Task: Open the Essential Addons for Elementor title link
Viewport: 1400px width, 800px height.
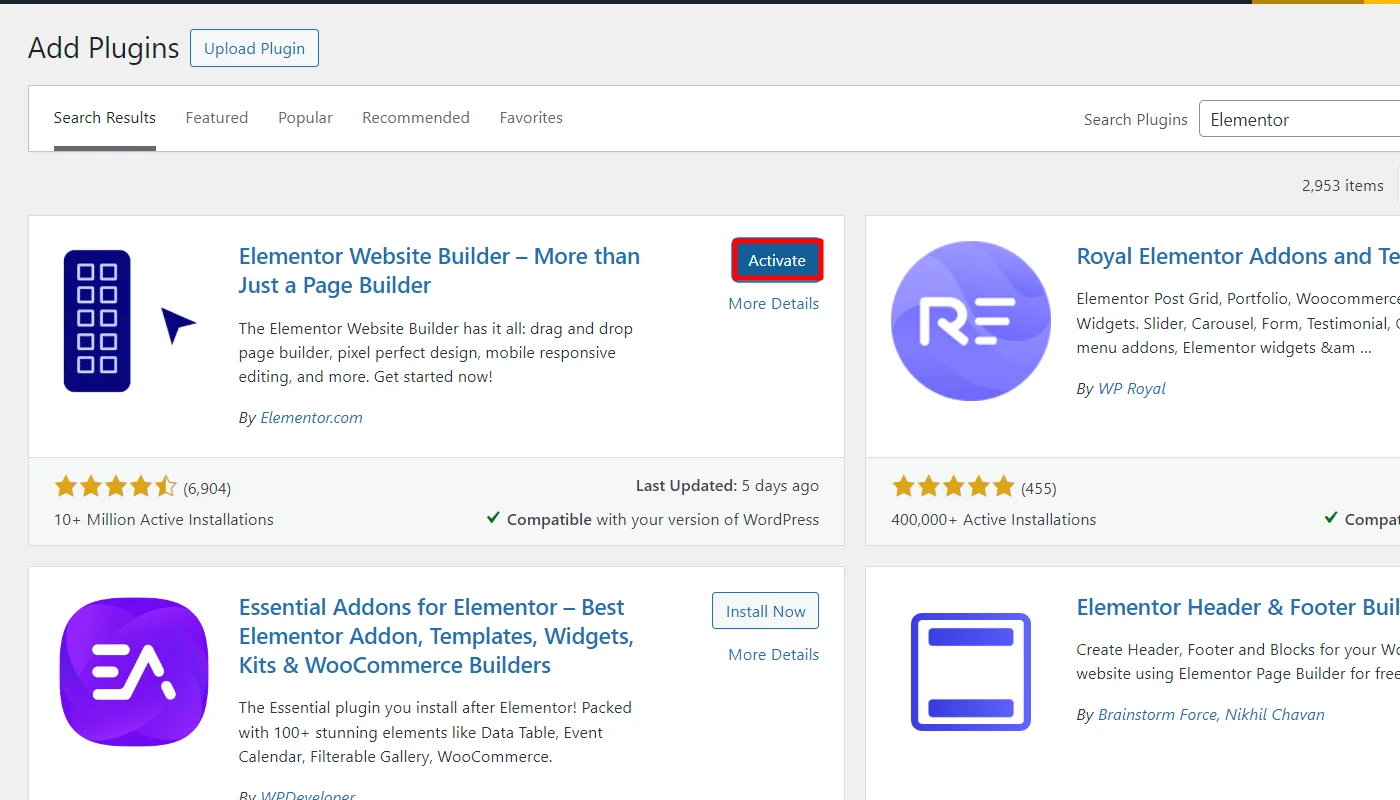Action: (436, 636)
